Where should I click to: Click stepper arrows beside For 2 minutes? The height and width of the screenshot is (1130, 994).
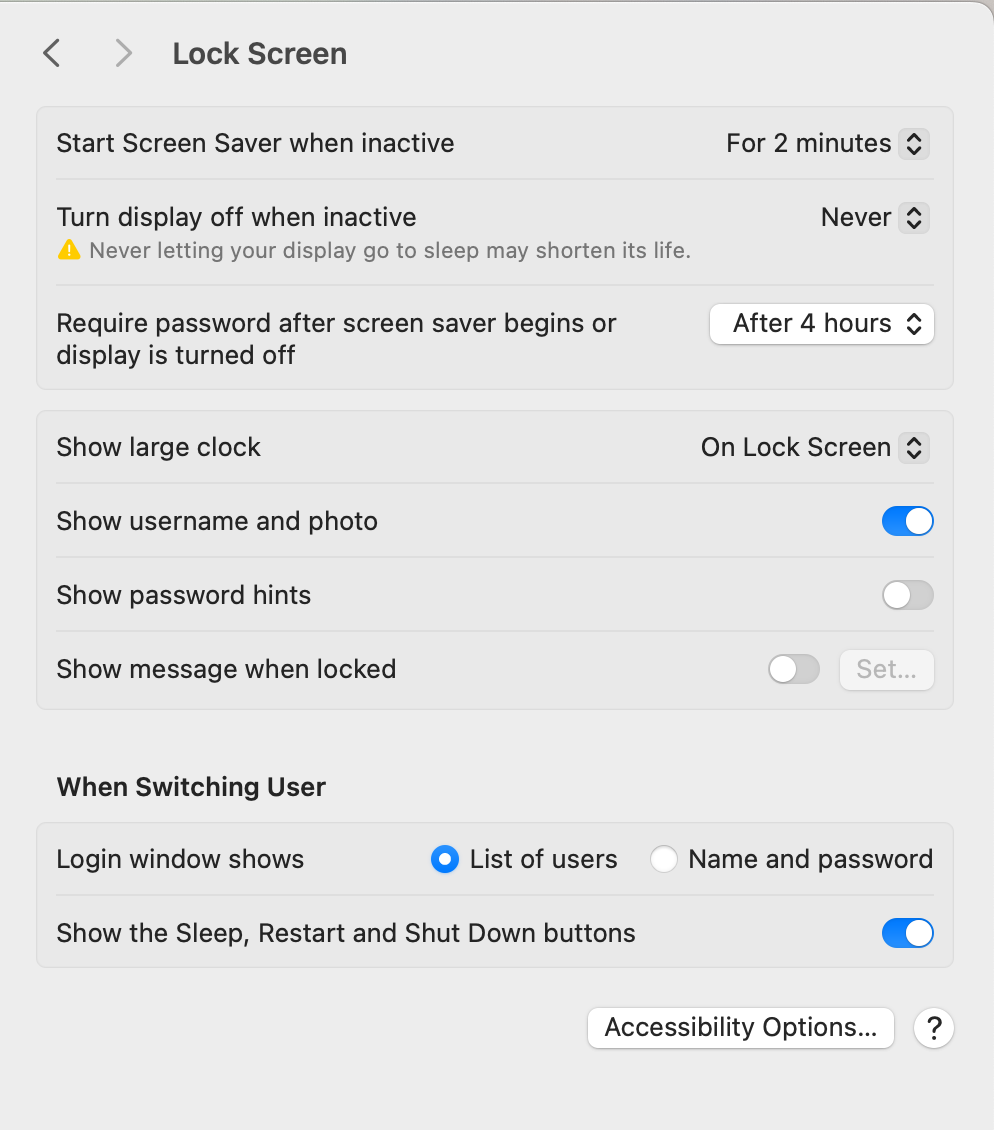[x=914, y=143]
